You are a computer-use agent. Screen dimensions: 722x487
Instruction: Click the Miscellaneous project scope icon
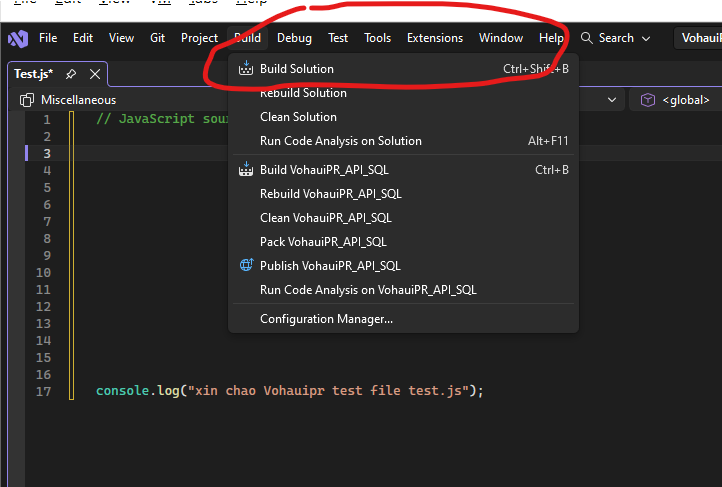(28, 100)
